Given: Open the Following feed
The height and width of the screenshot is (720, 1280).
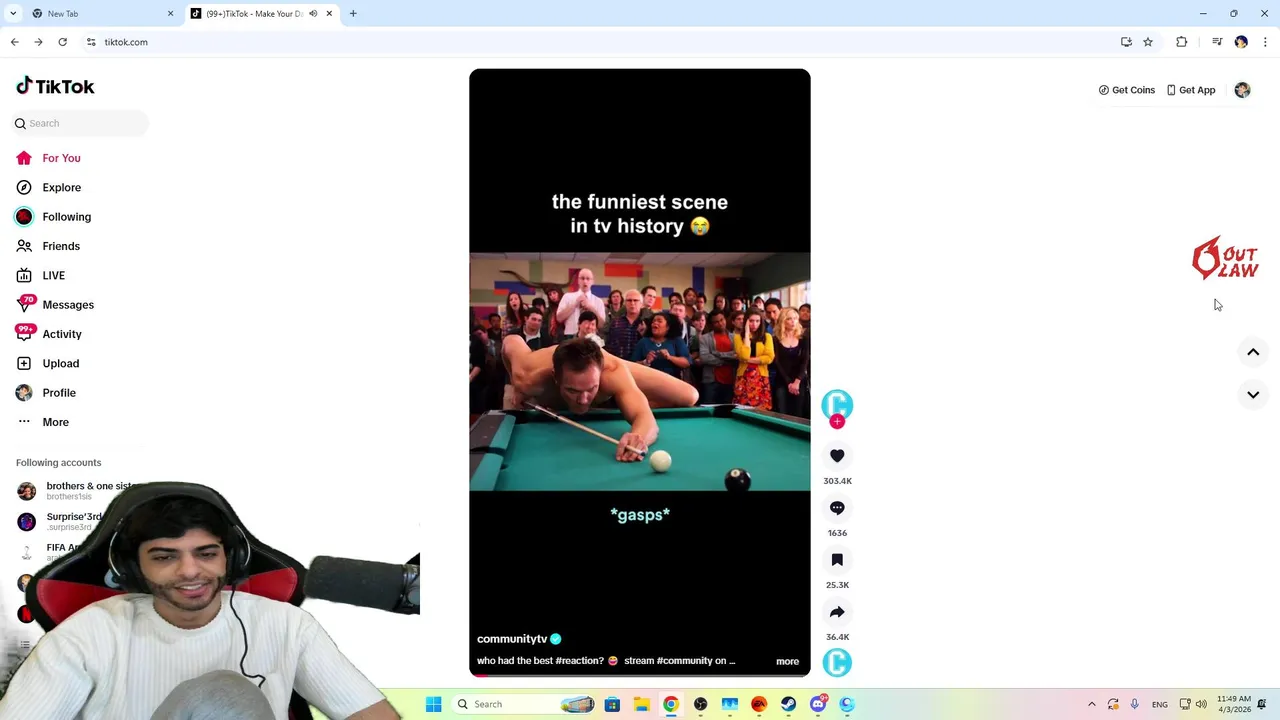Looking at the screenshot, I should (53, 217).
